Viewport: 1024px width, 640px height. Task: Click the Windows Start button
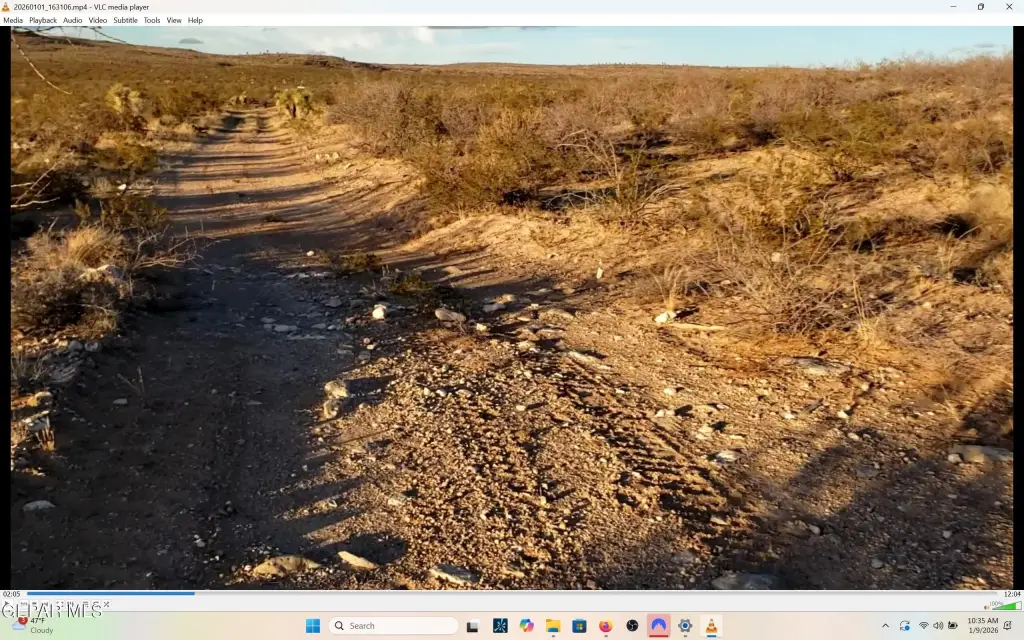313,626
